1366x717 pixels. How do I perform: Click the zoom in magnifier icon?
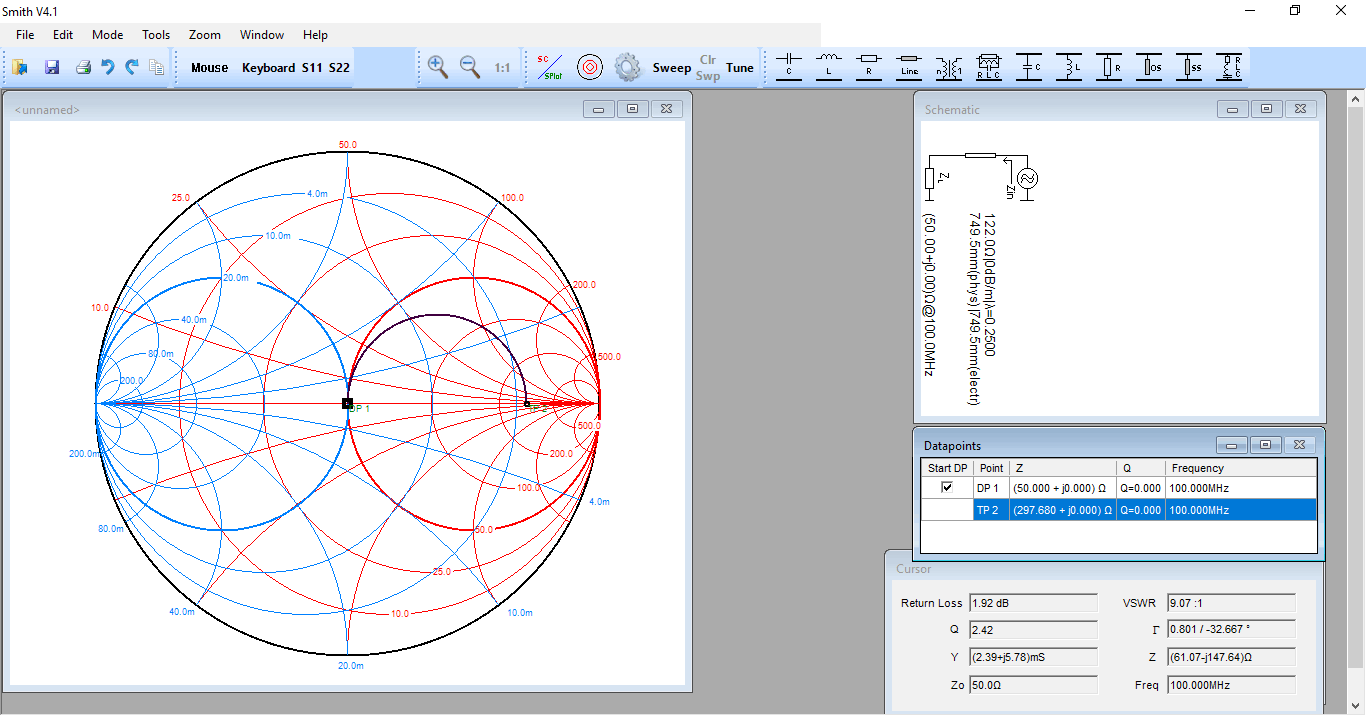click(x=437, y=67)
